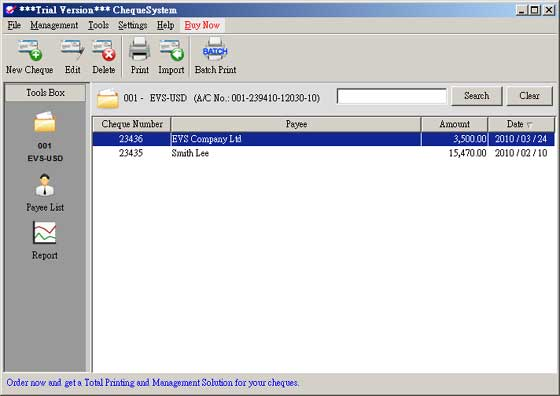Click the account number text 001-239410-12030-10
The height and width of the screenshot is (396, 560).
(x=274, y=98)
